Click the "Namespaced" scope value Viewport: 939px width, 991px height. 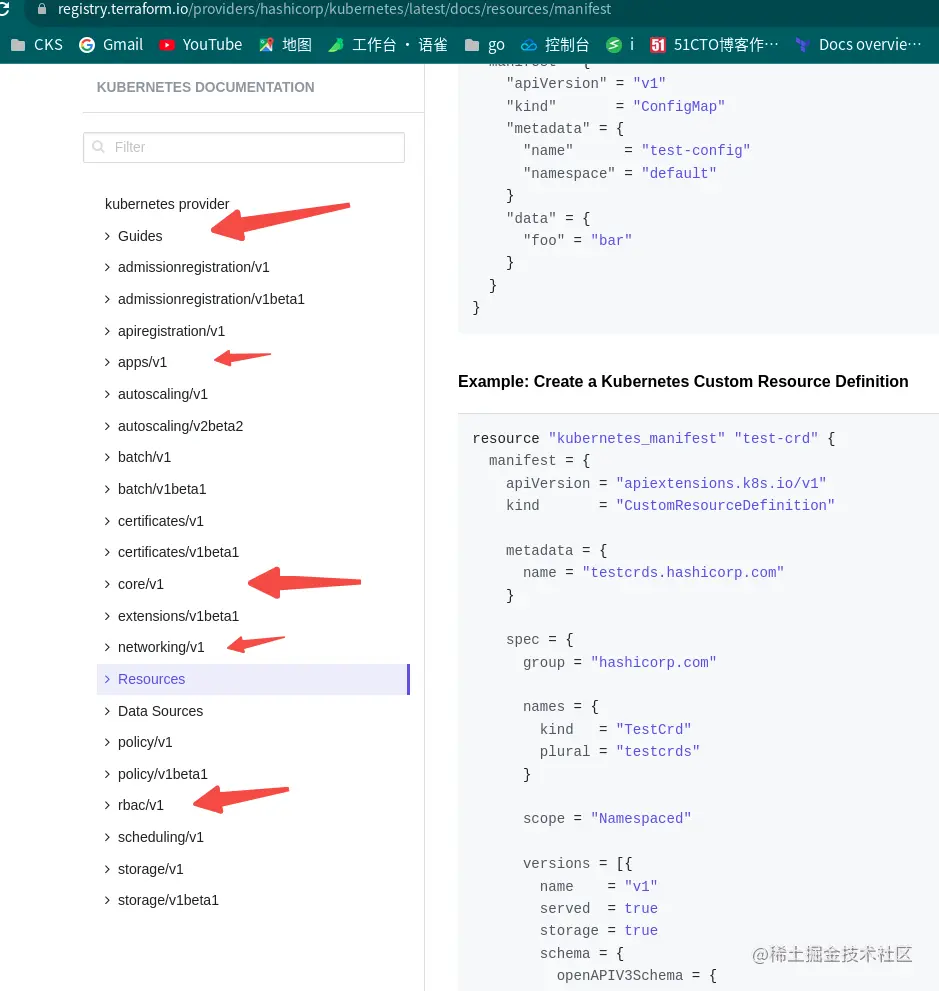click(641, 818)
